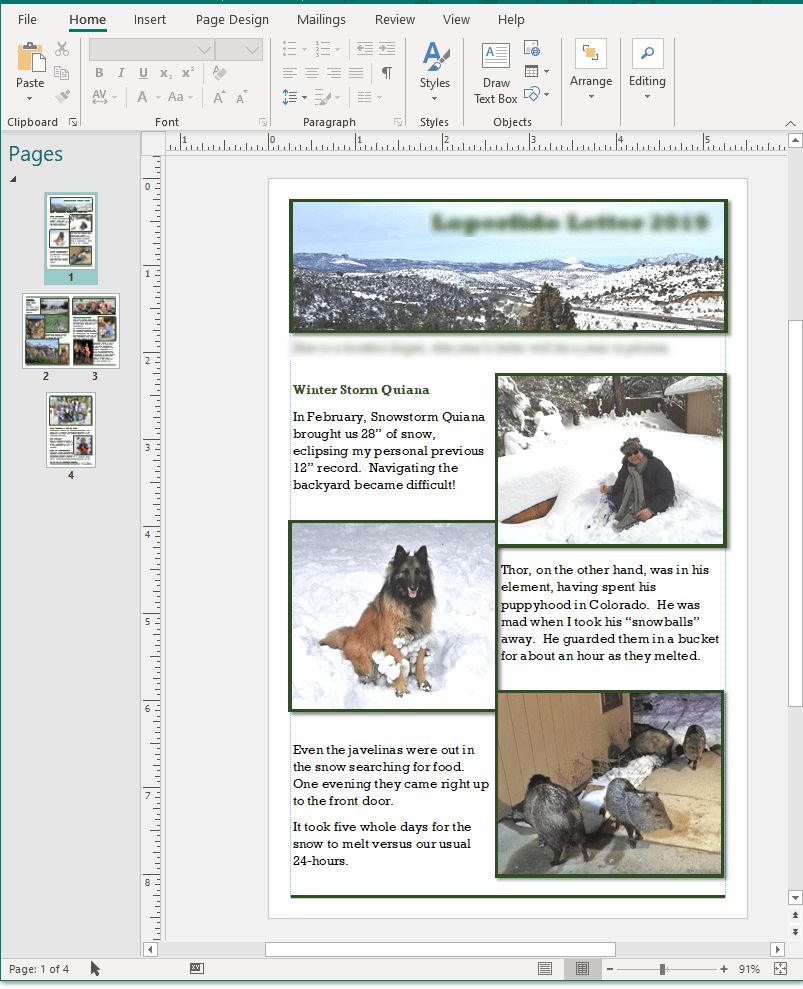Switch to two-page spread view

pyautogui.click(x=581, y=969)
